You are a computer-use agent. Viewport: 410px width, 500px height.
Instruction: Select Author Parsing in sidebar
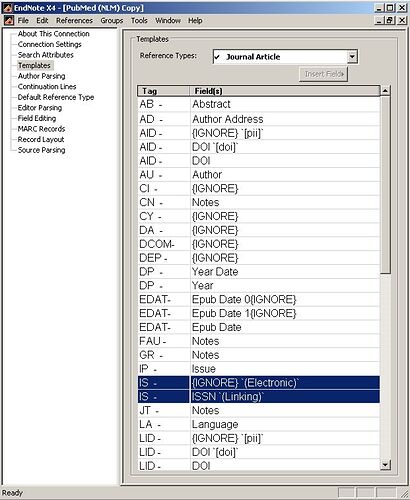[x=42, y=76]
